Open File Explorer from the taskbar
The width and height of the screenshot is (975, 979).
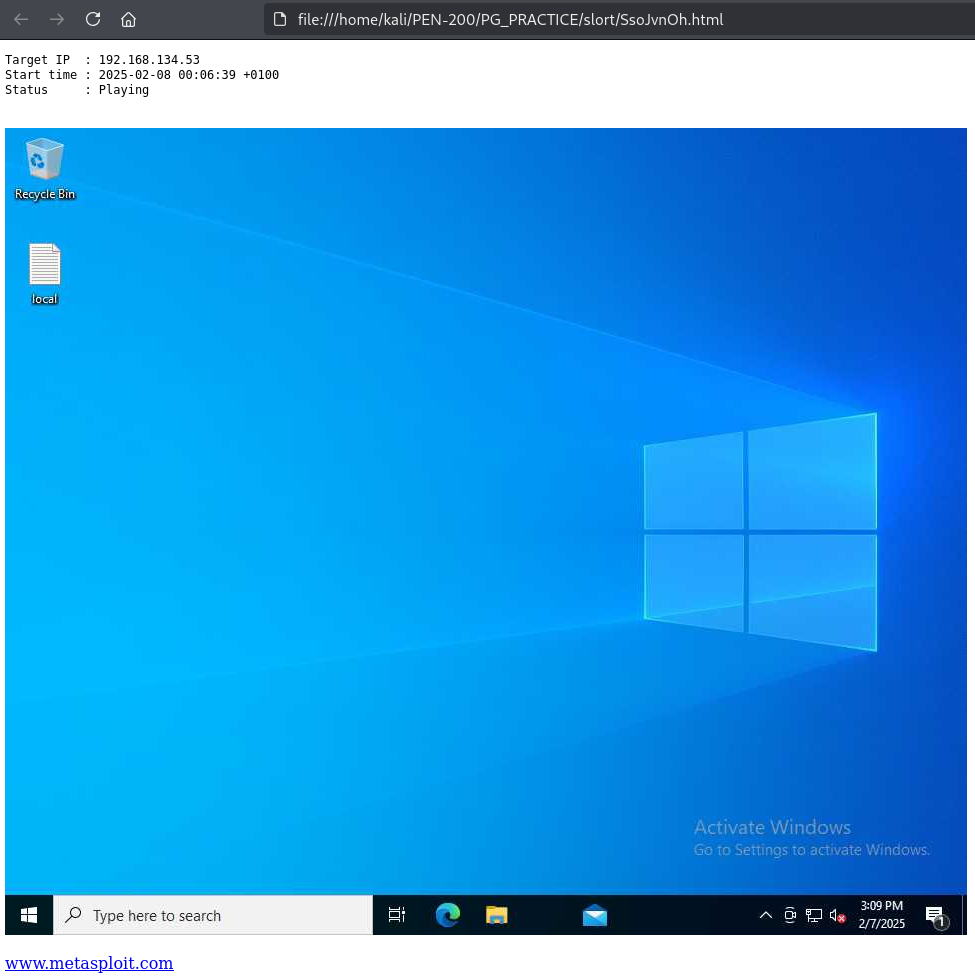497,915
